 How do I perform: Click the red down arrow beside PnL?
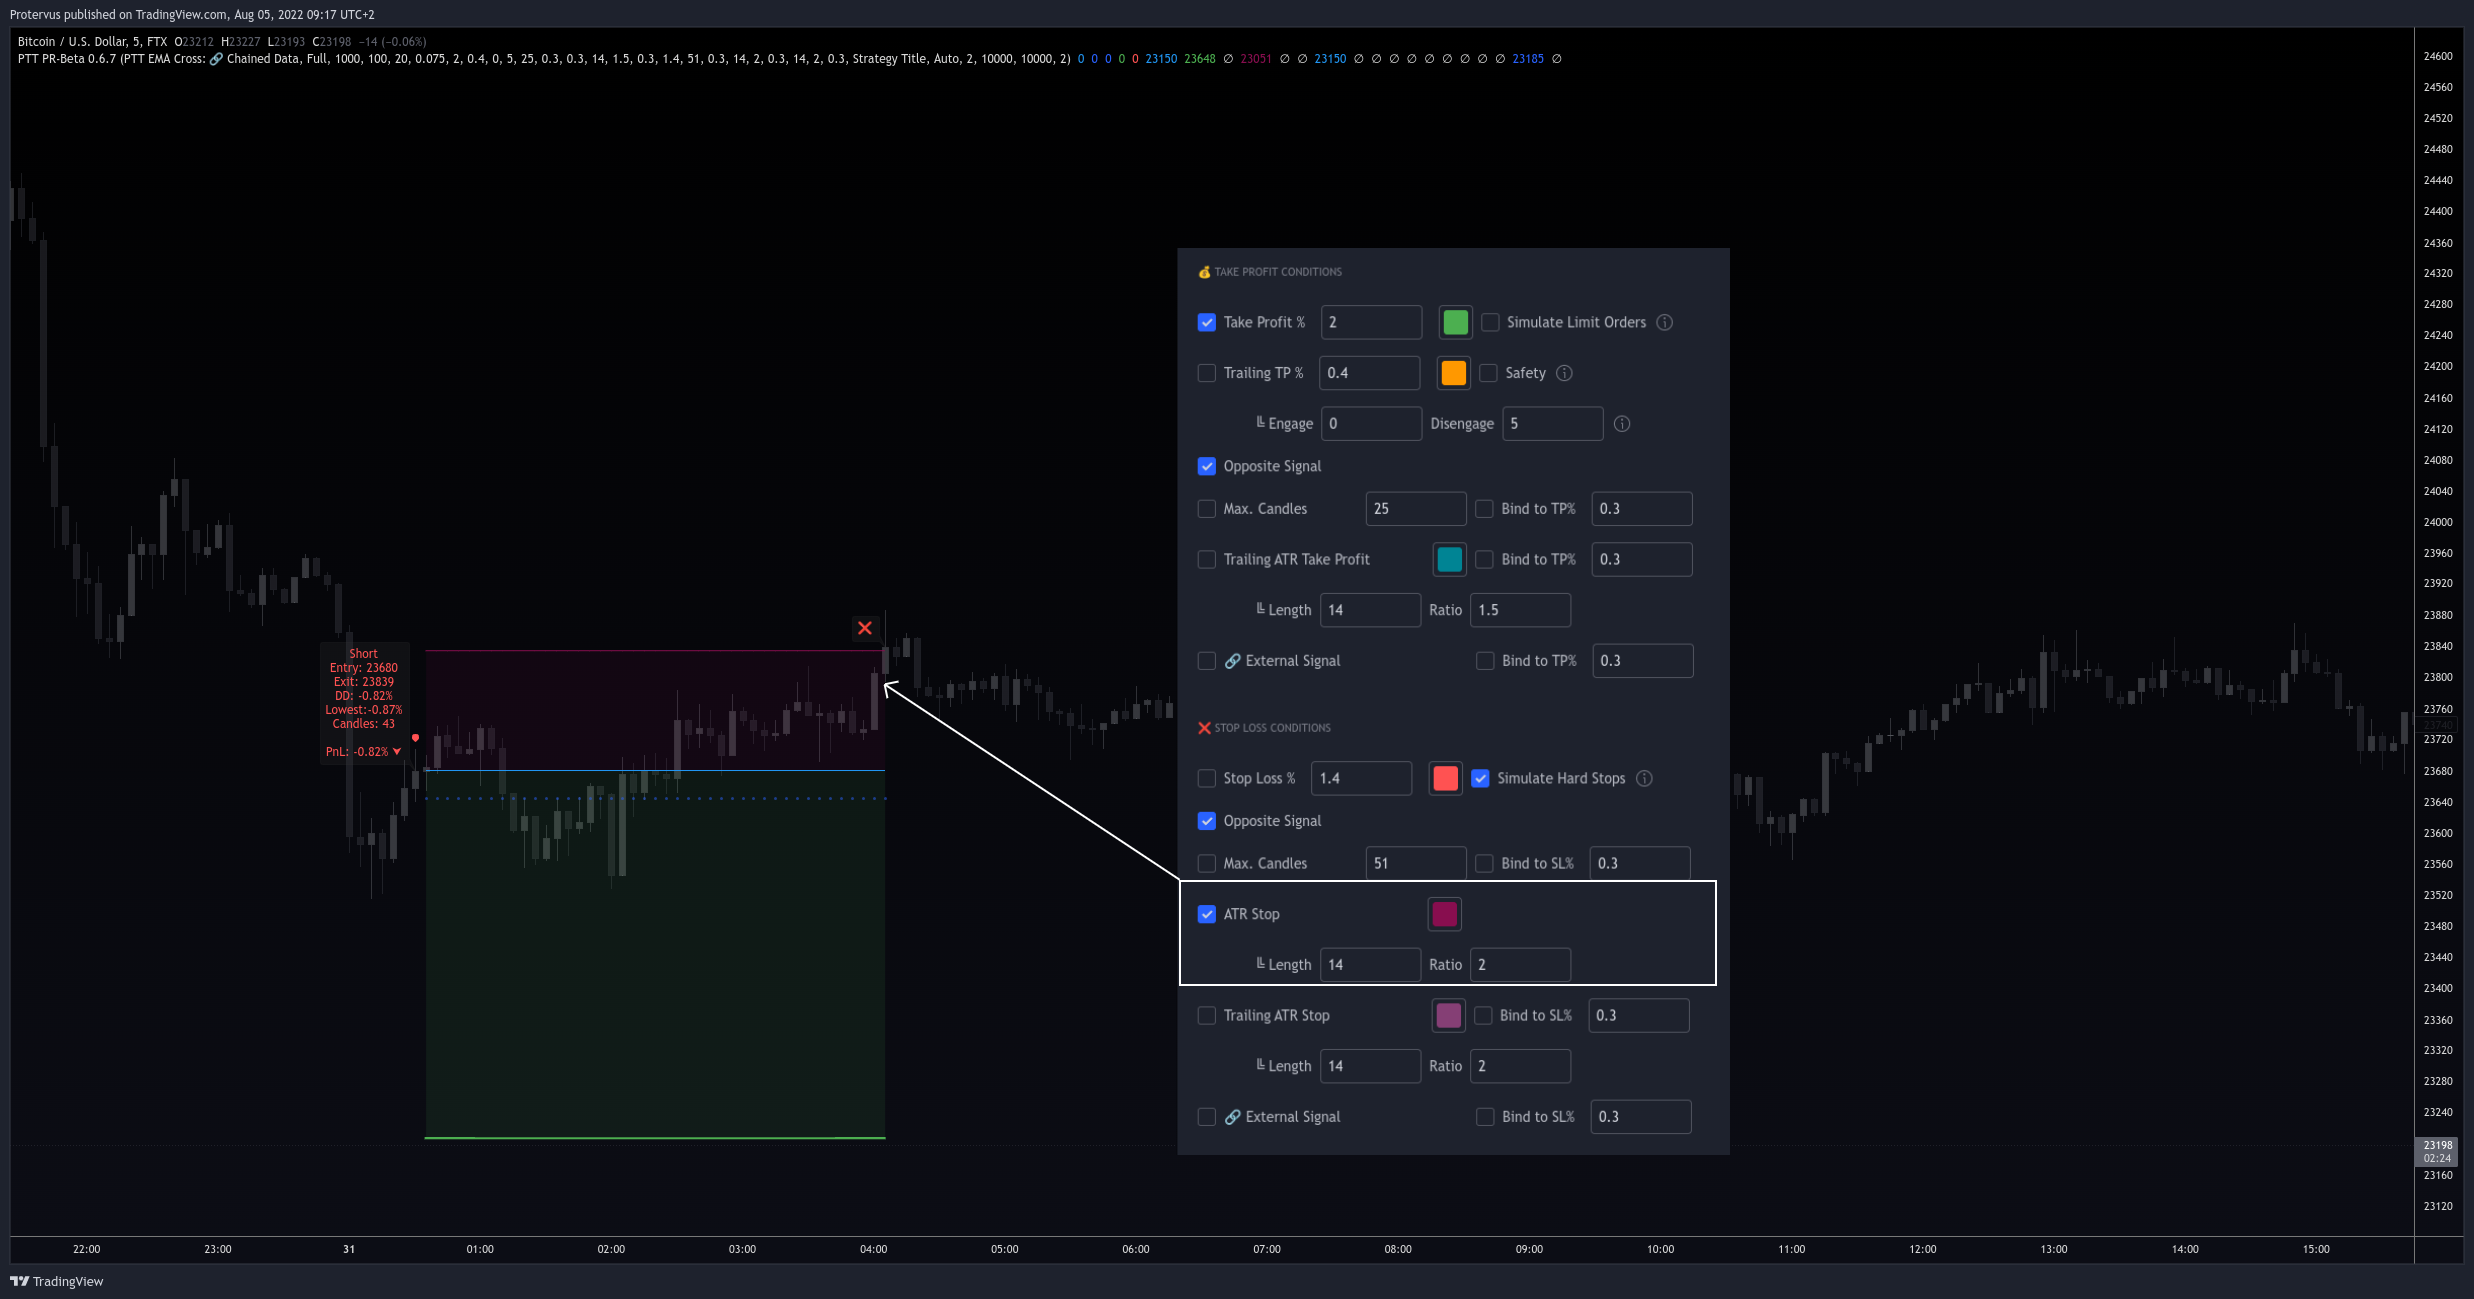click(397, 752)
